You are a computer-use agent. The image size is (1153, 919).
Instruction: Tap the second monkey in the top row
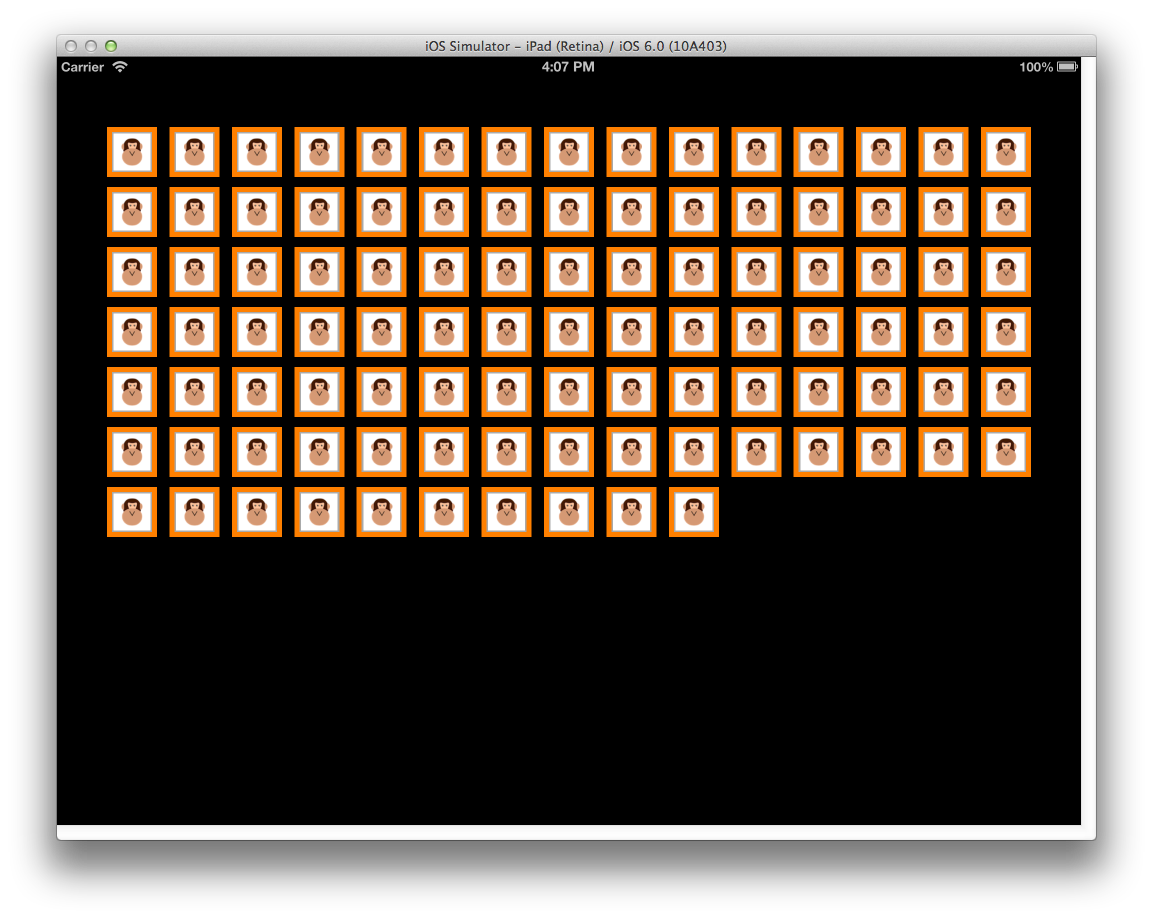(x=194, y=151)
